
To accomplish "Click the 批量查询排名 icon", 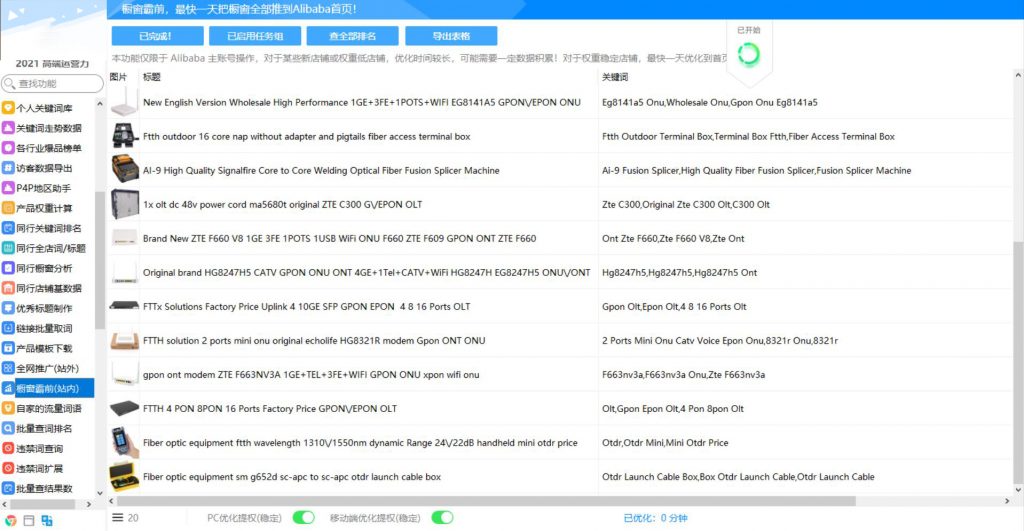I will 8,428.
